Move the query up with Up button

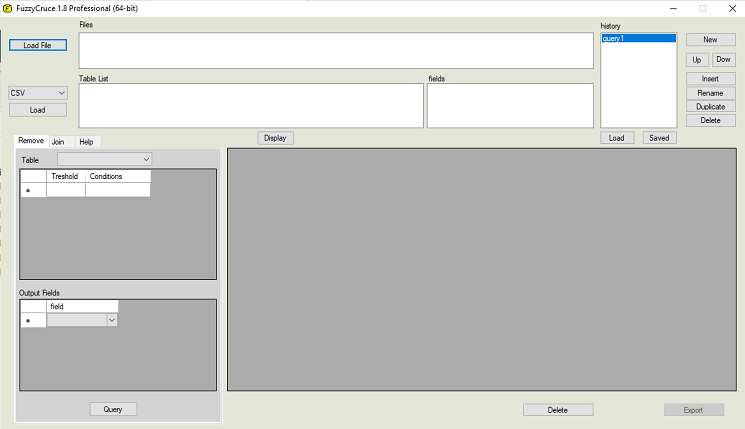pos(697,60)
